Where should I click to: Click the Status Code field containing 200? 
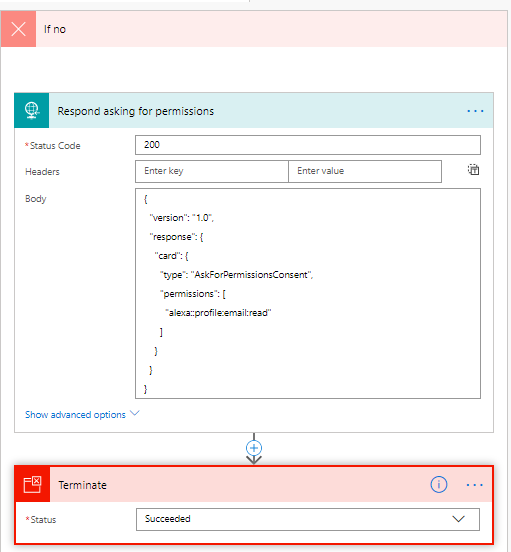tap(308, 145)
